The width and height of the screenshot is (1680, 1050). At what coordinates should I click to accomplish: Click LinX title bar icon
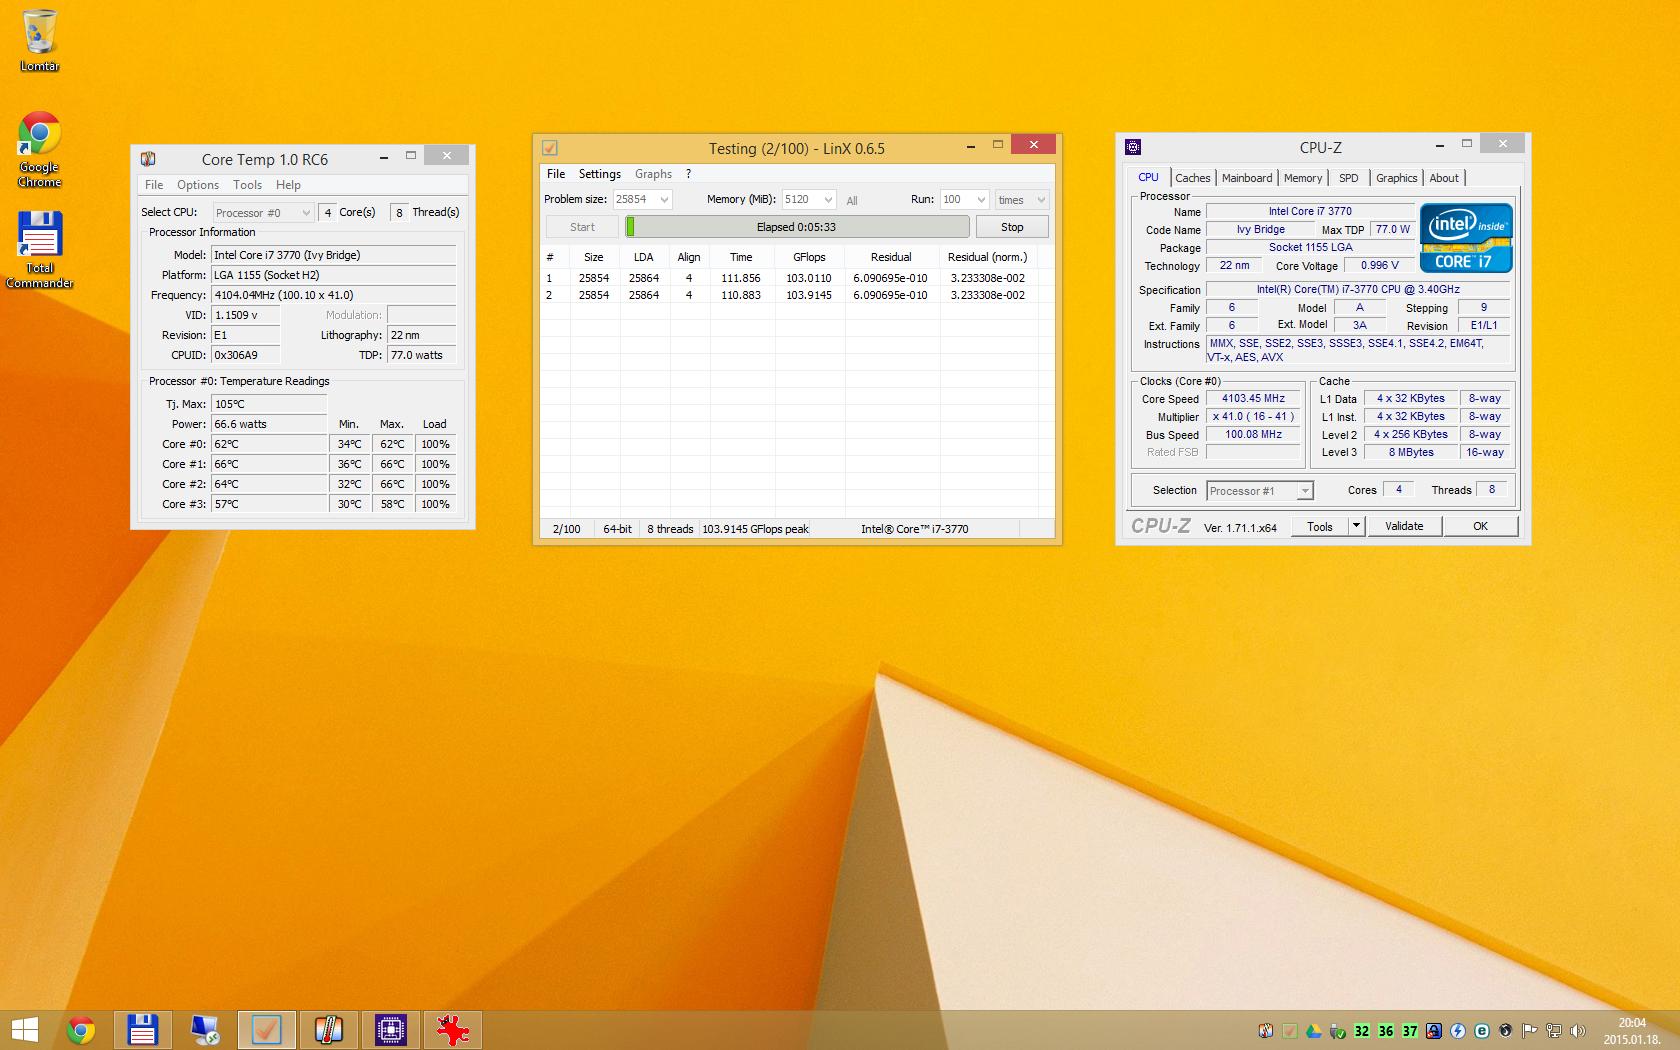[549, 148]
